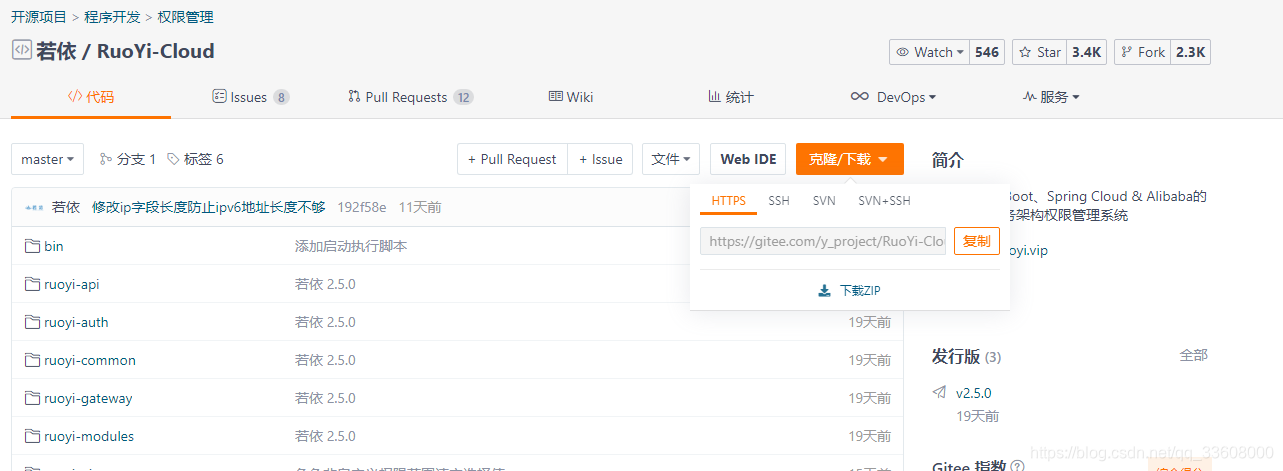
Task: Click 添加启动执行脚本 commit message
Action: (351, 246)
